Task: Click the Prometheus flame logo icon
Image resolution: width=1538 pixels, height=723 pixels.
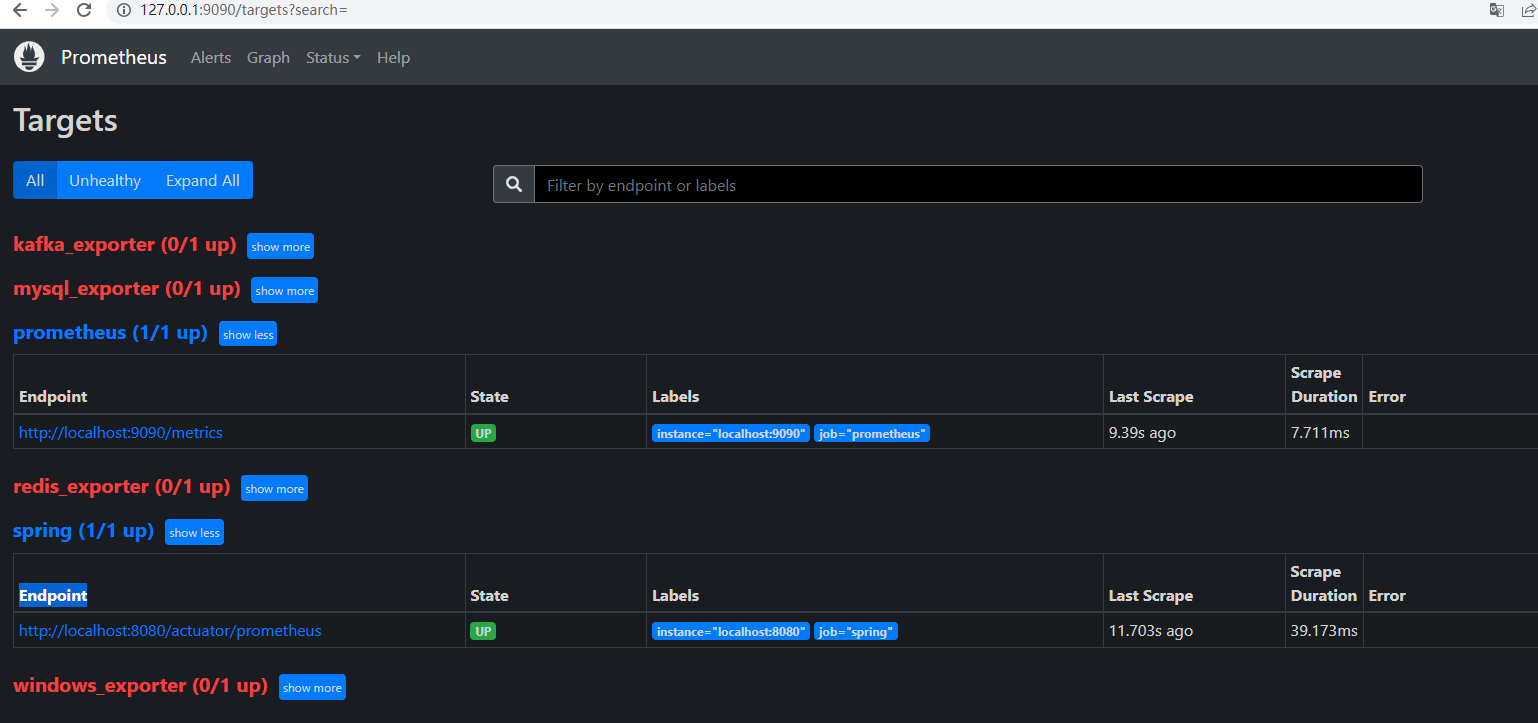Action: click(30, 57)
